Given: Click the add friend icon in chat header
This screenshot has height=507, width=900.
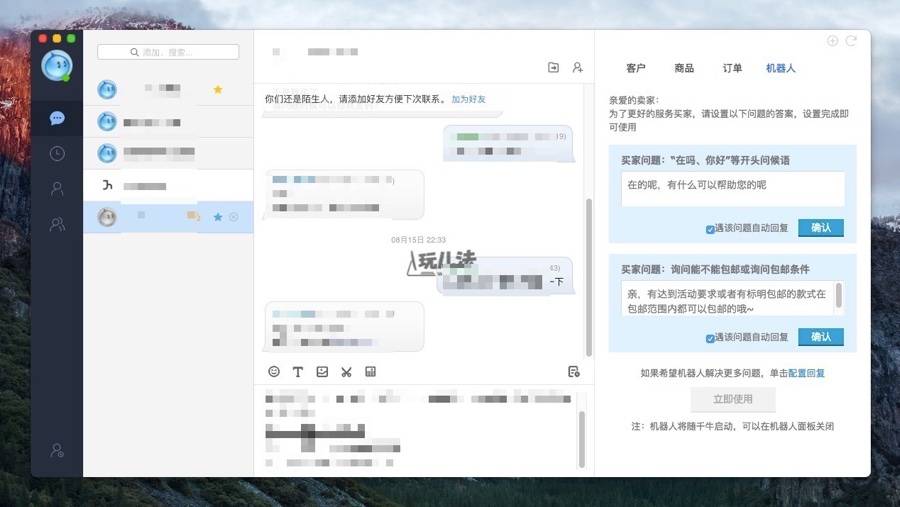Looking at the screenshot, I should (577, 67).
